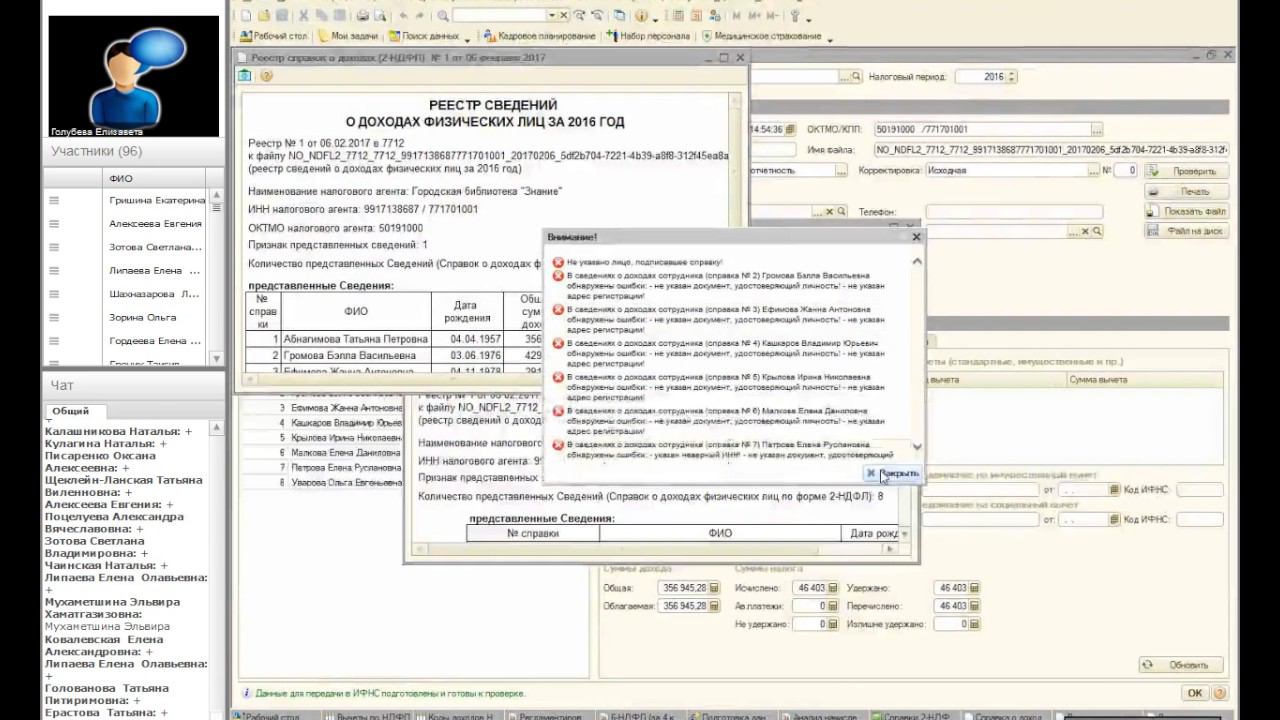Screen dimensions: 1280x720
Task: Open Набор персонала menu
Action: (x=648, y=36)
